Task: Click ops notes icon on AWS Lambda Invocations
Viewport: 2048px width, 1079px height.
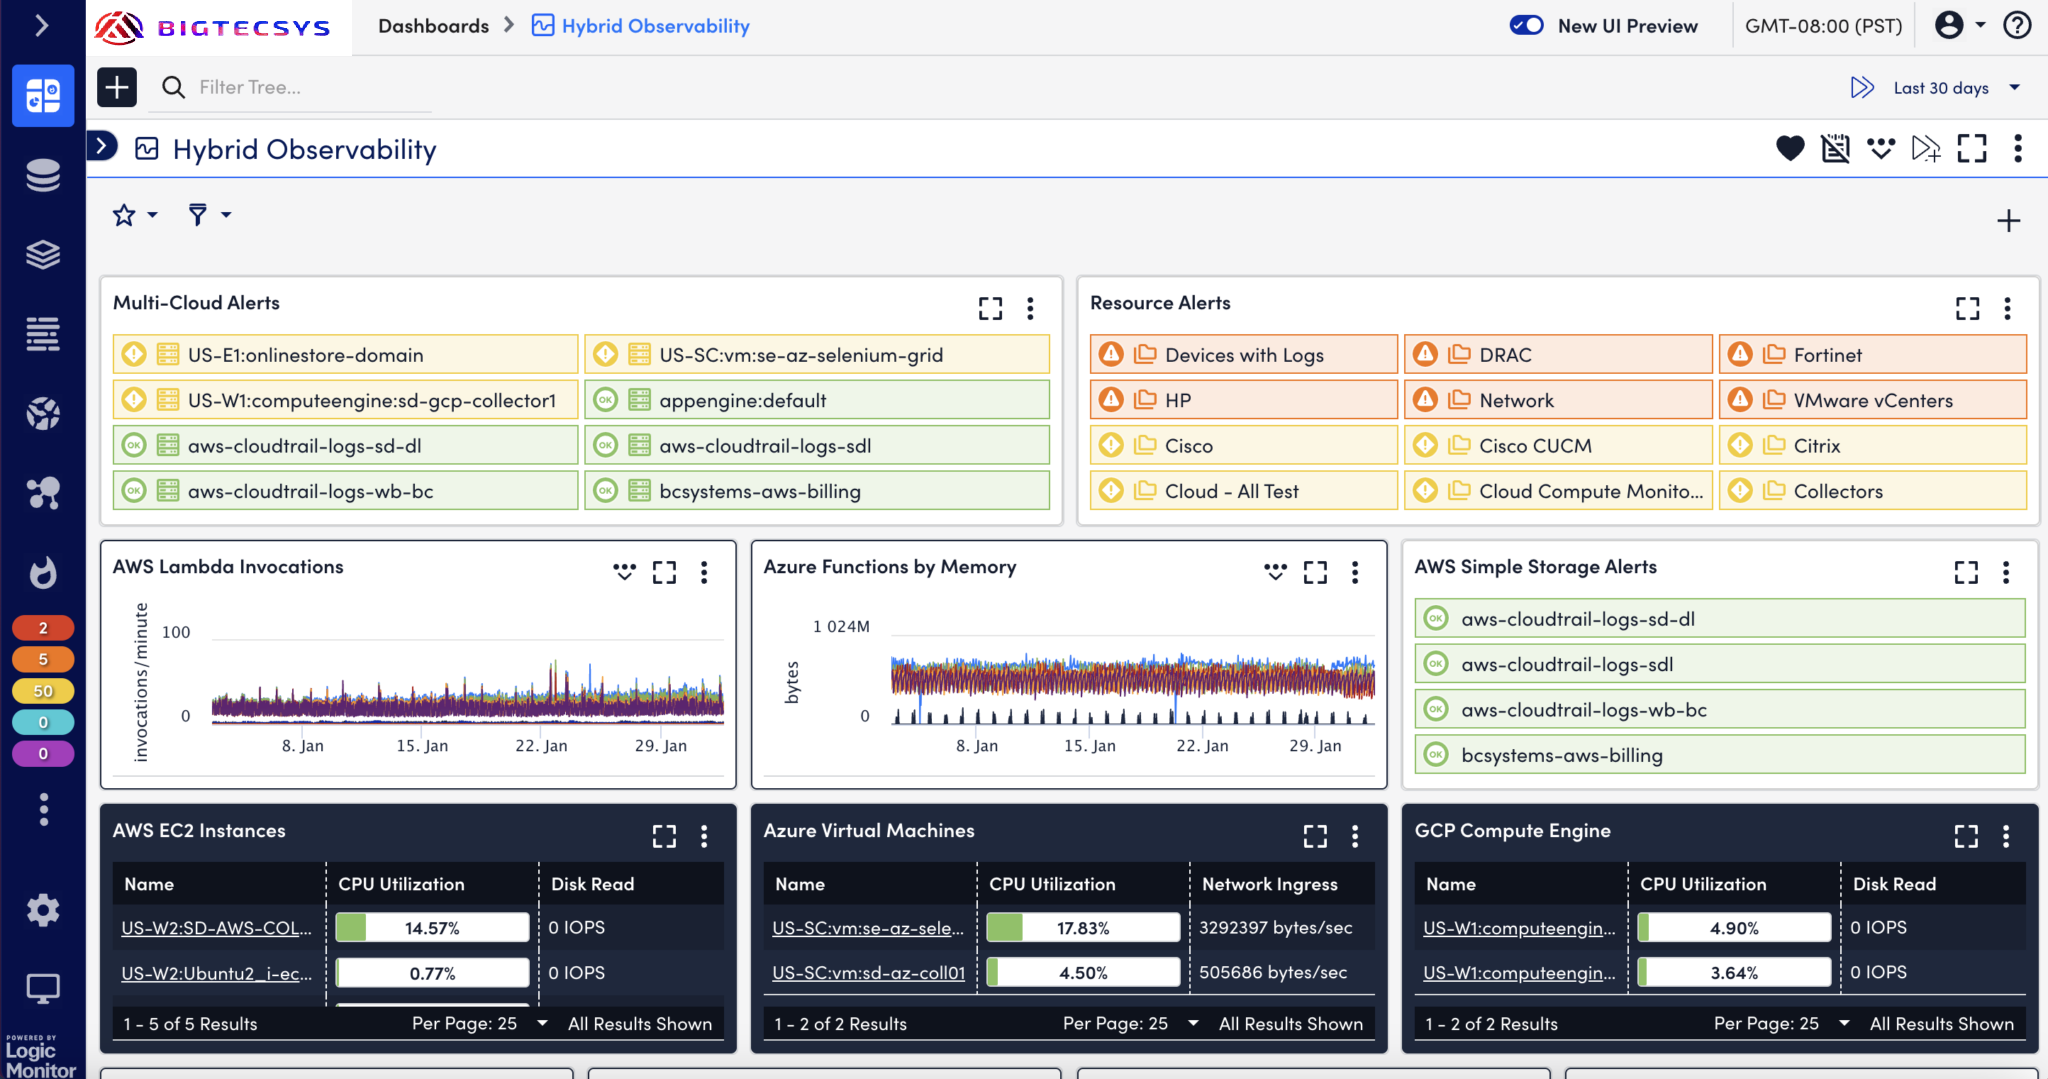Action: pos(624,571)
